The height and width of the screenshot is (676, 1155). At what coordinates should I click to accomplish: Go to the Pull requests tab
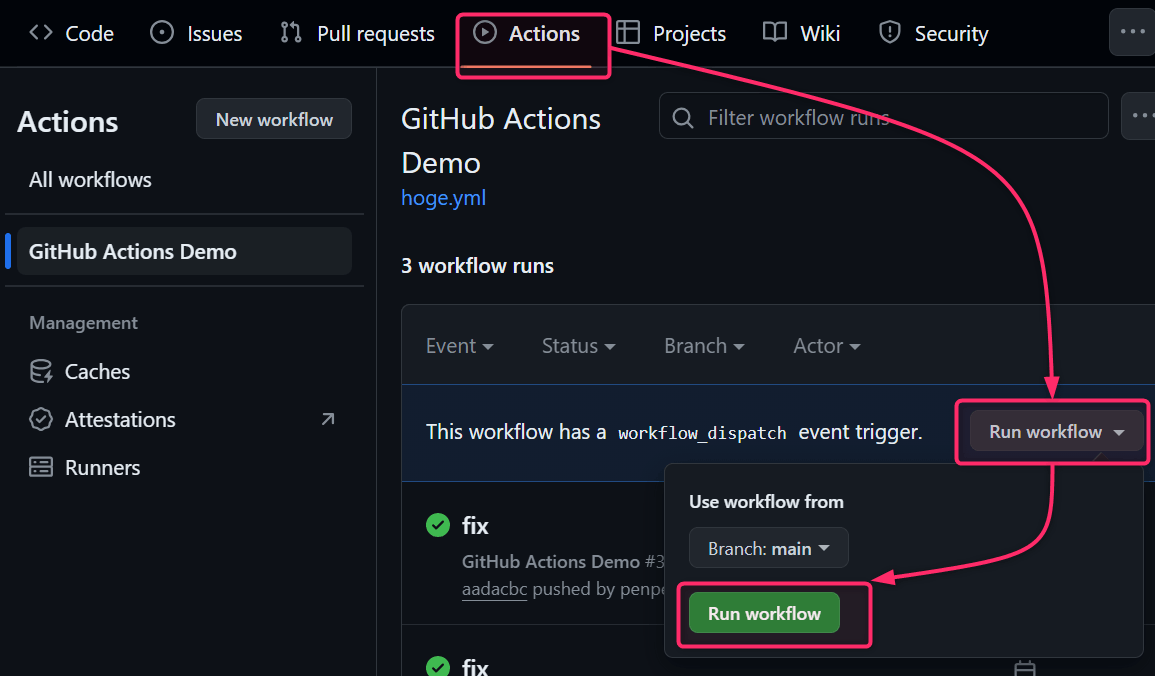click(x=357, y=33)
